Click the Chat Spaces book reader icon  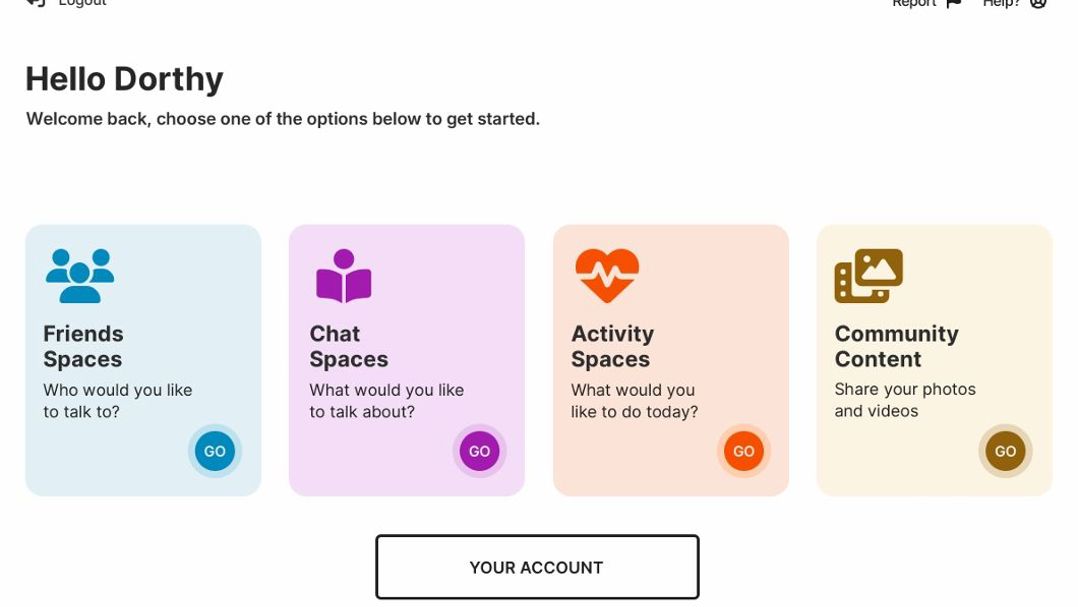pos(343,275)
